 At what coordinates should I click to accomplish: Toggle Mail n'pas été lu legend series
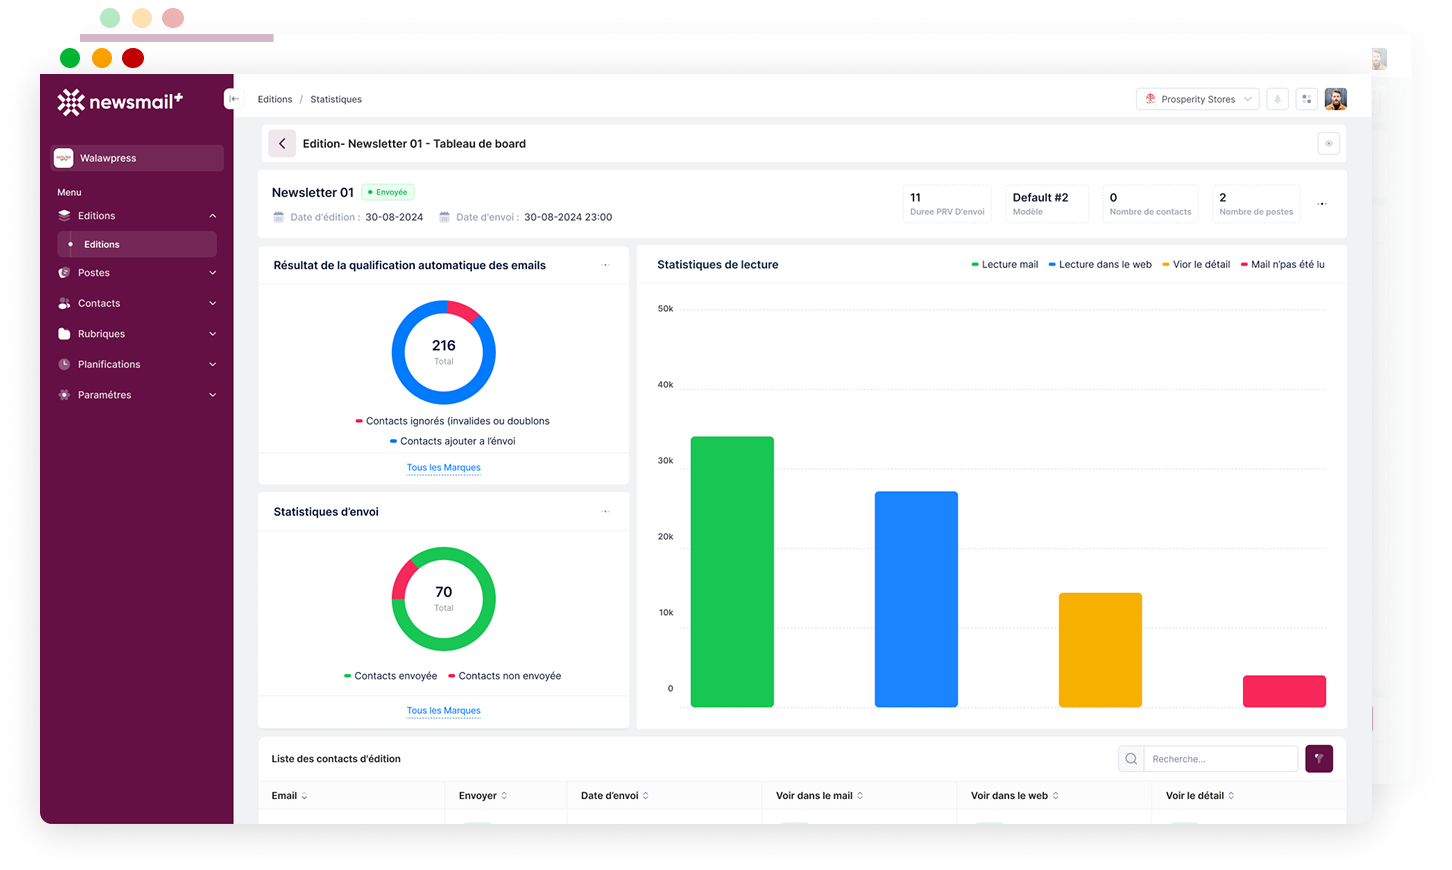coord(1287,265)
